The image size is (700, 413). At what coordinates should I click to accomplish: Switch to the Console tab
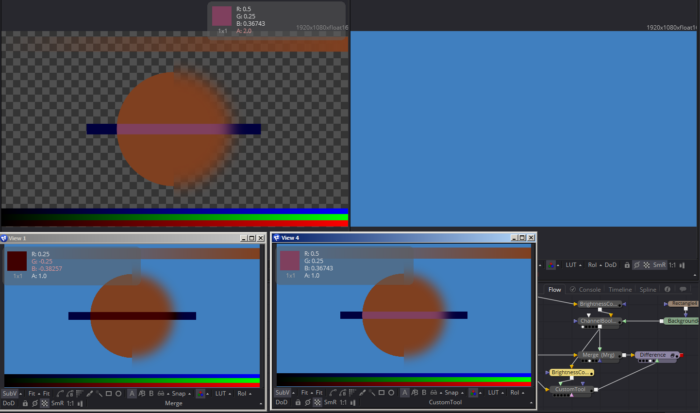[588, 289]
